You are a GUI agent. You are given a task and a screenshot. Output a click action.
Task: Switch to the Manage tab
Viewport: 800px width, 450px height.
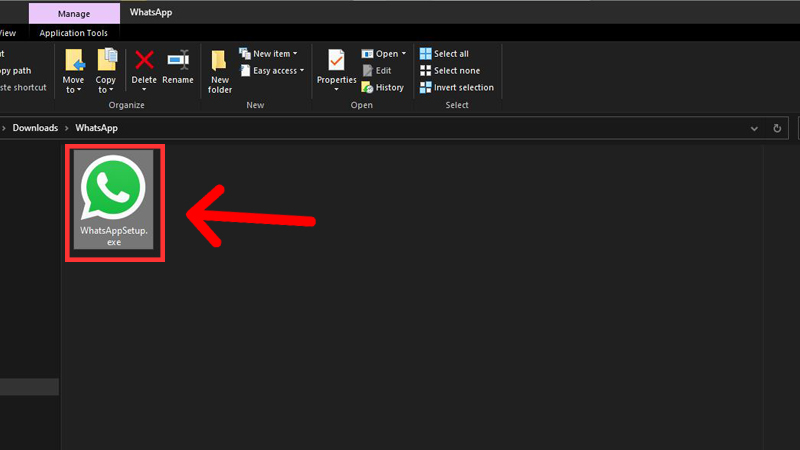pos(74,14)
